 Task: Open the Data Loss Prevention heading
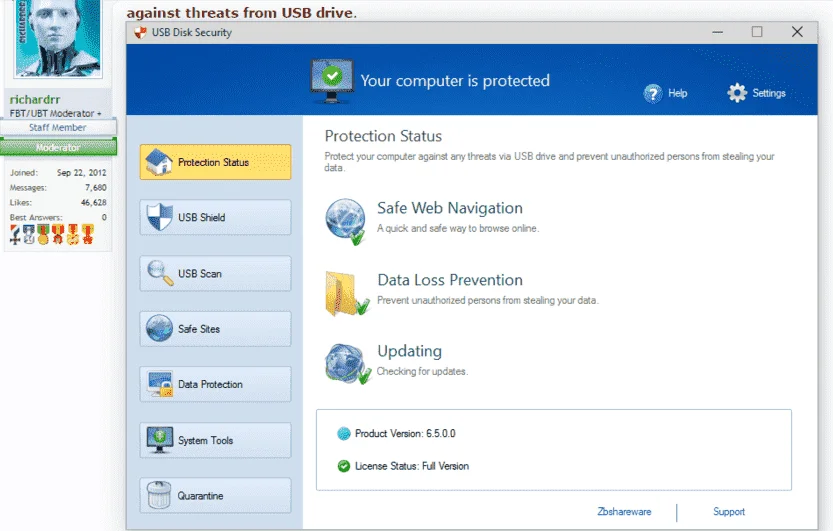(x=450, y=280)
